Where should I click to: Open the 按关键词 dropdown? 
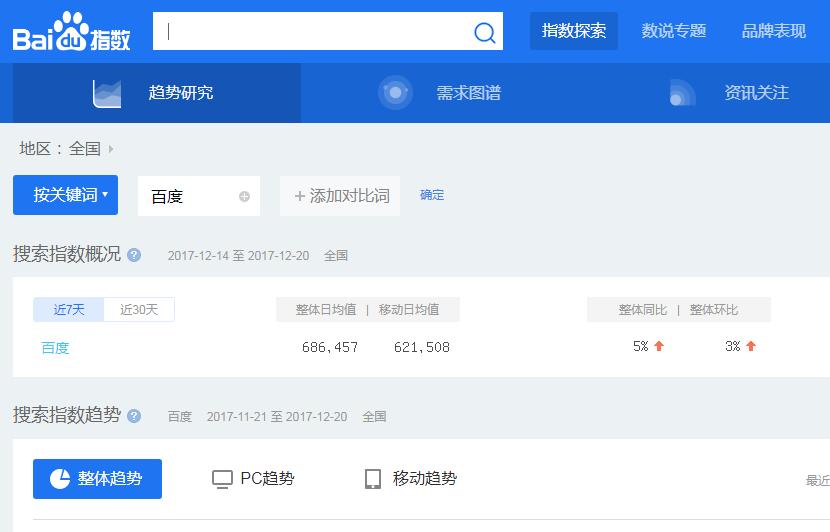pos(66,195)
